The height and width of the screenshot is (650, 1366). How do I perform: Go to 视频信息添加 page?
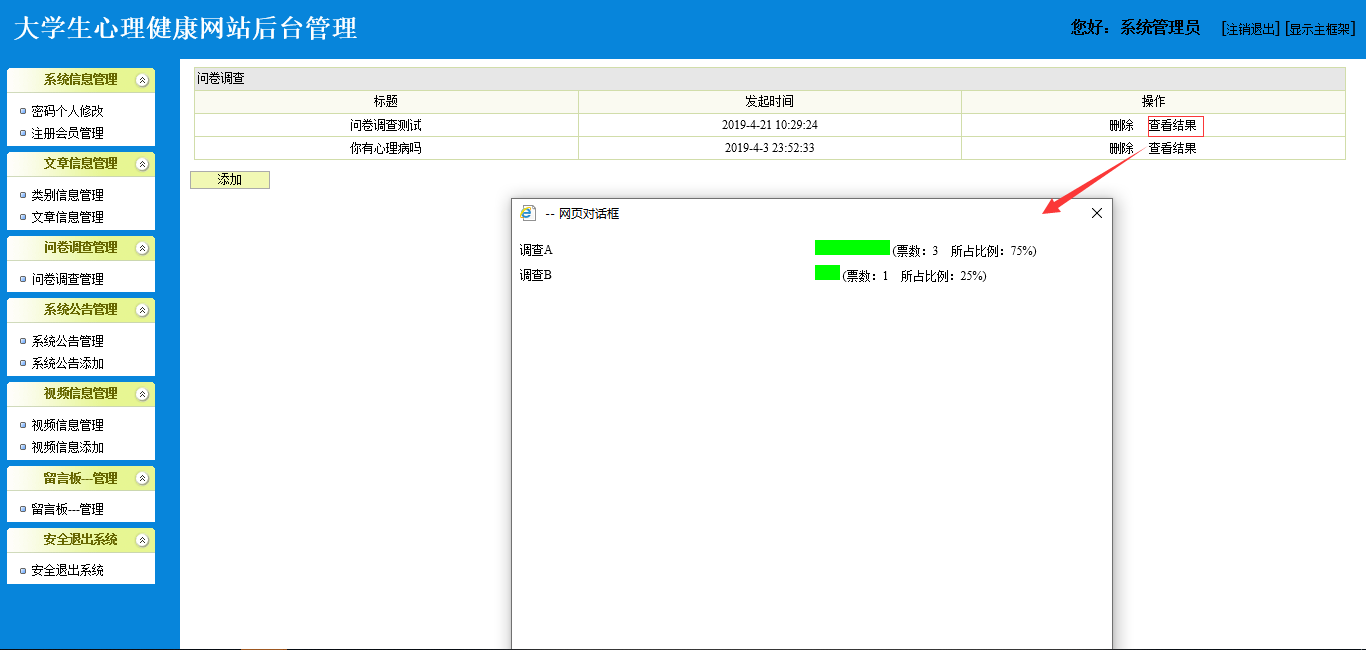67,447
